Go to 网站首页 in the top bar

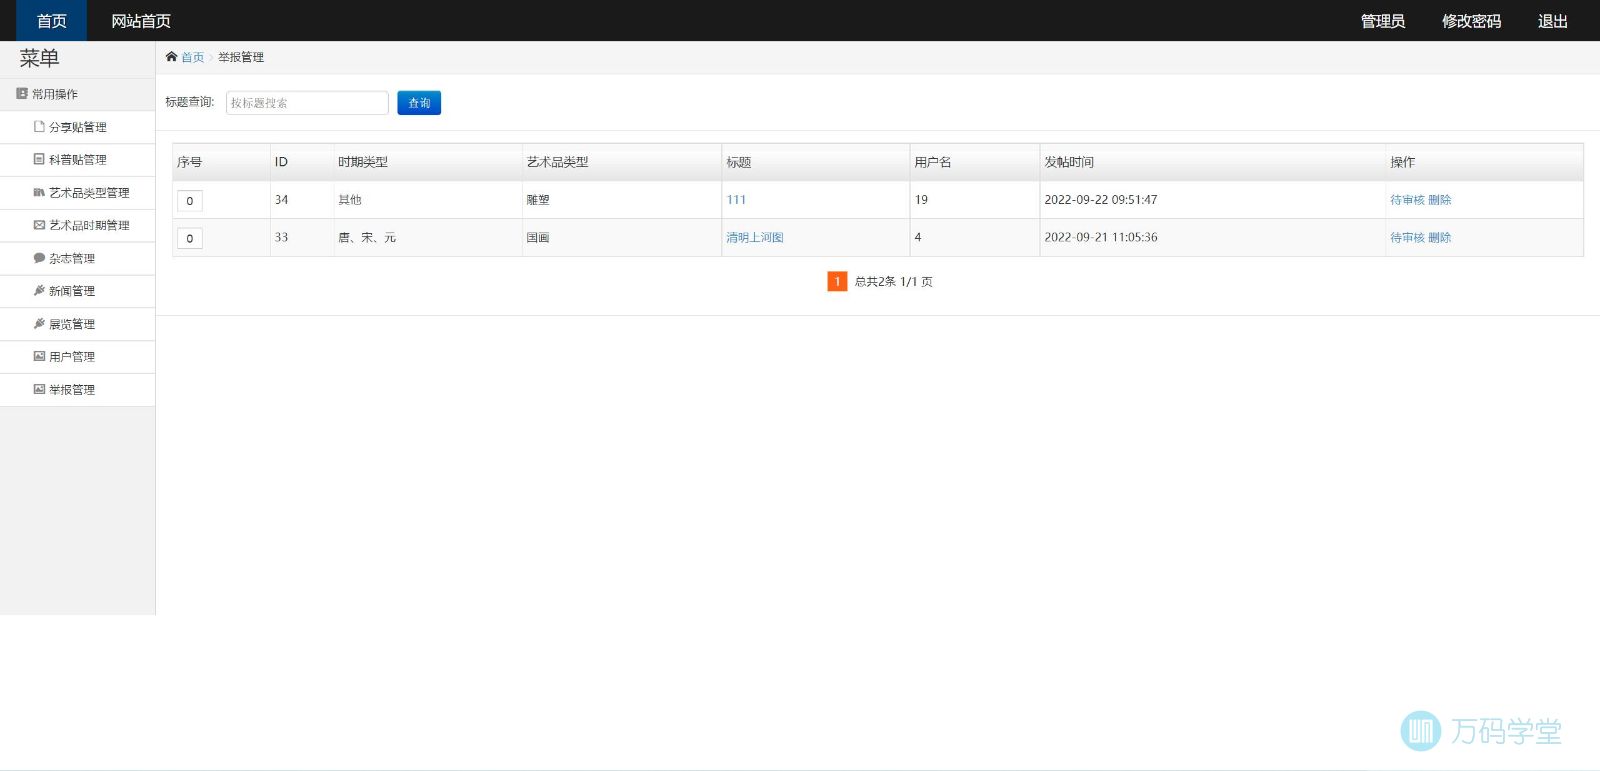point(141,21)
